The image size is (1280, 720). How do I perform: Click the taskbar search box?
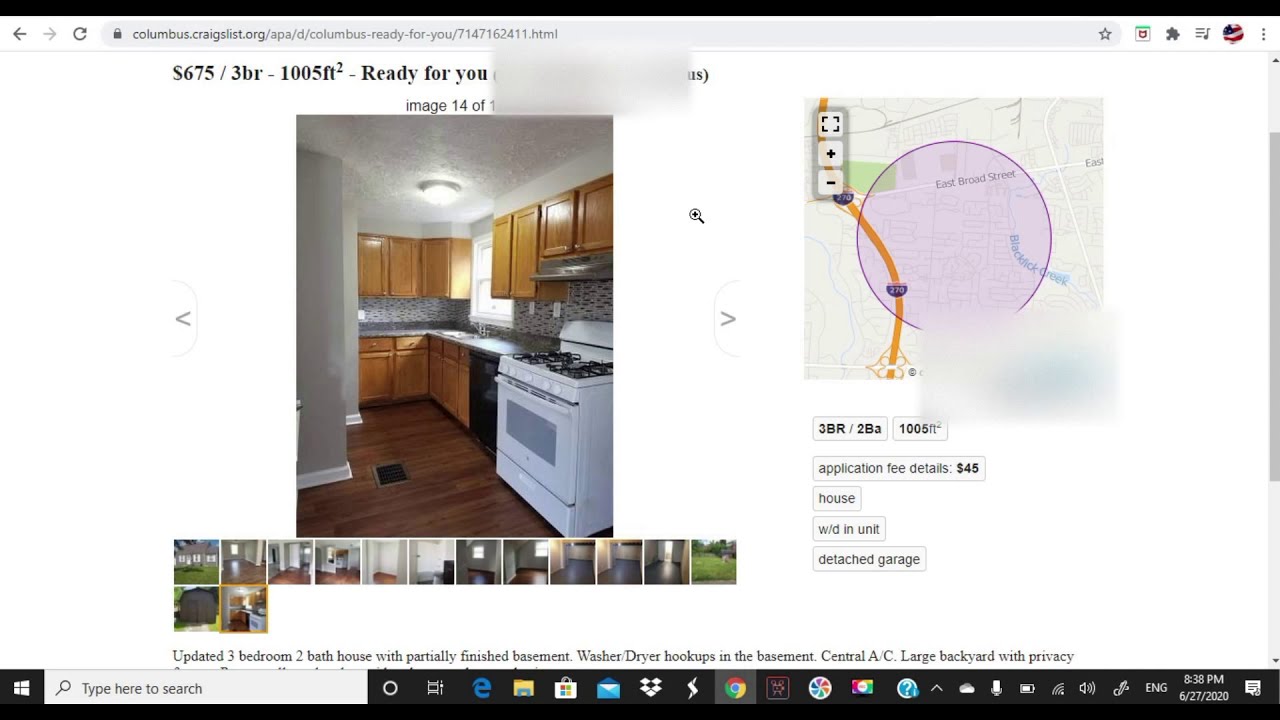click(207, 688)
